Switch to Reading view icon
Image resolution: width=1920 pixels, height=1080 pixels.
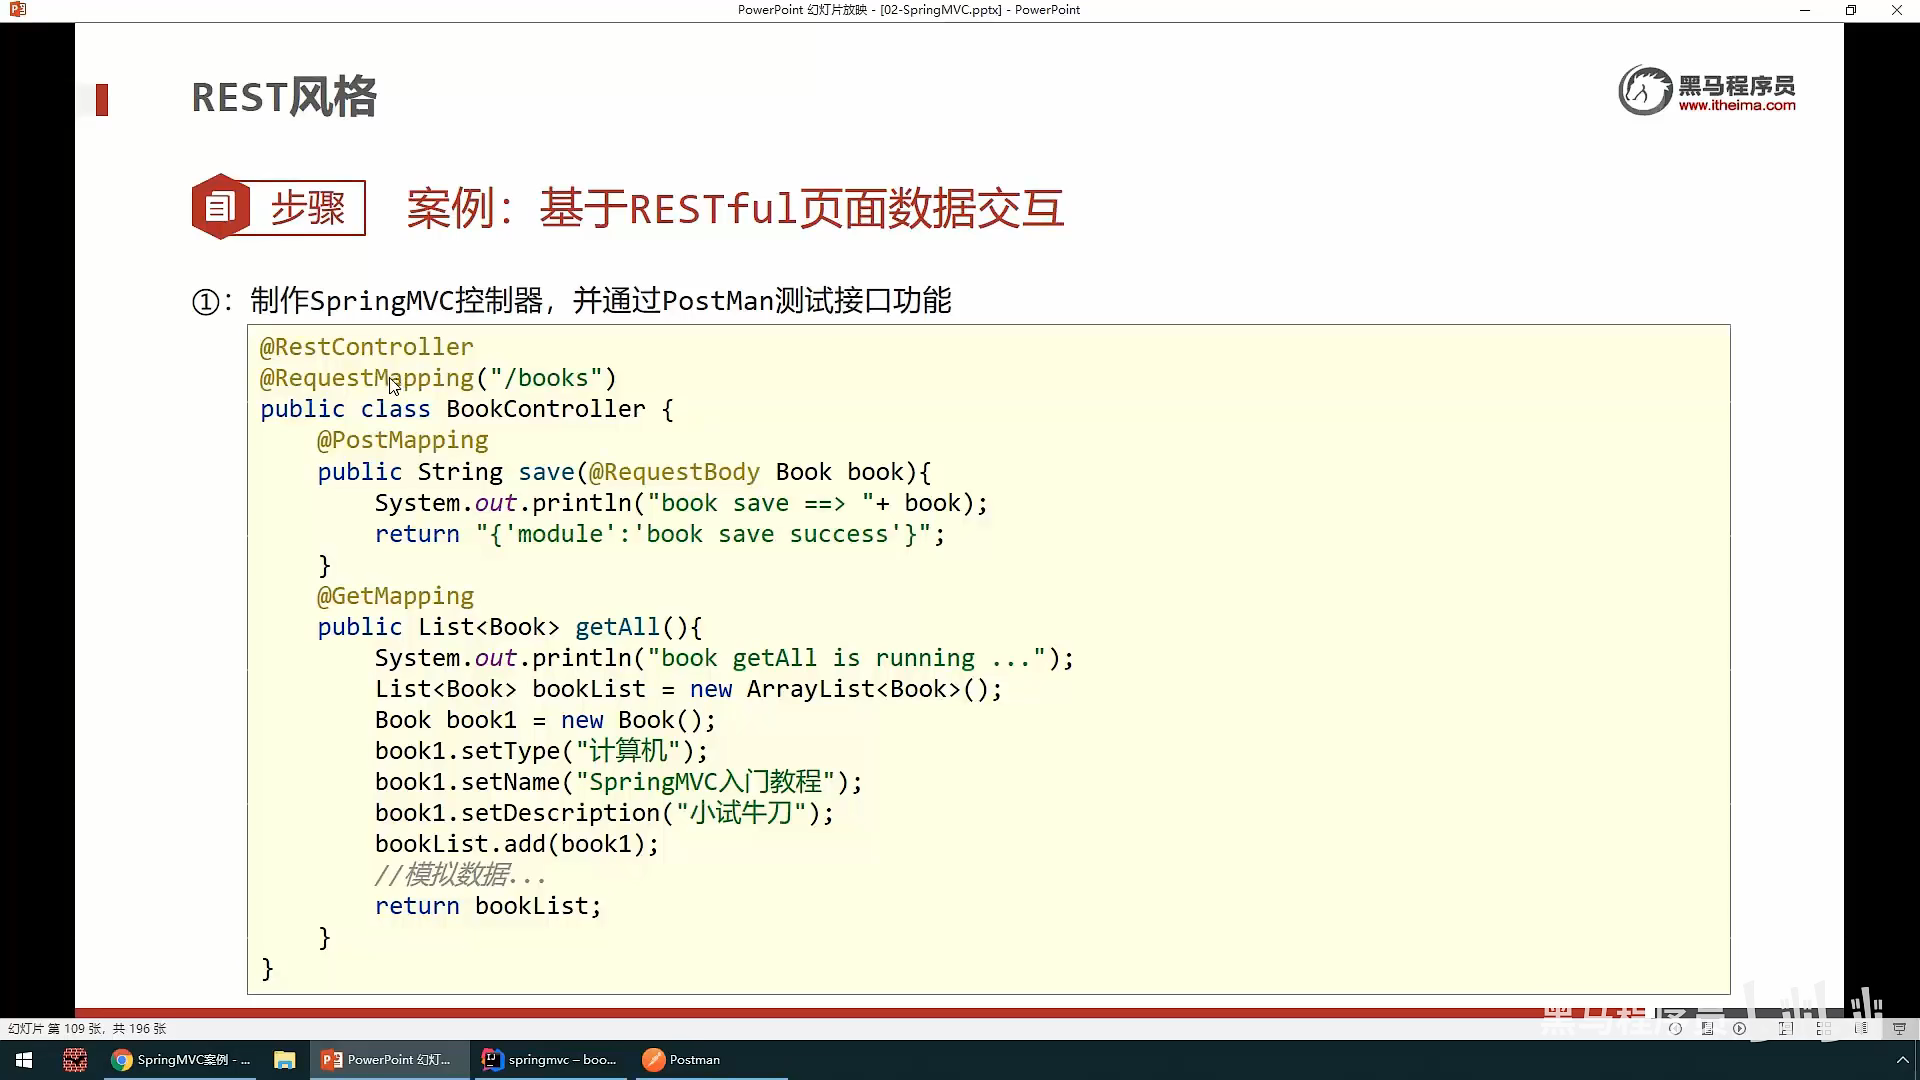point(1861,1028)
